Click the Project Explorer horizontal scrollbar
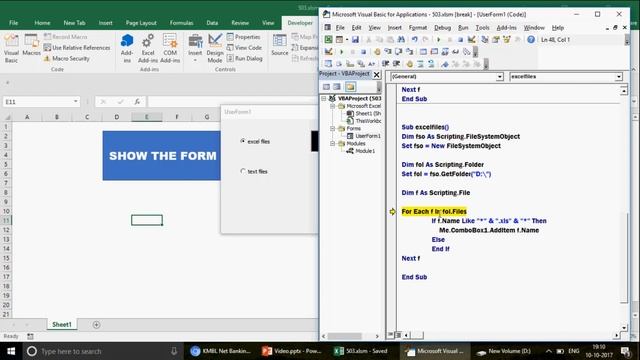640x360 pixels. coord(345,336)
